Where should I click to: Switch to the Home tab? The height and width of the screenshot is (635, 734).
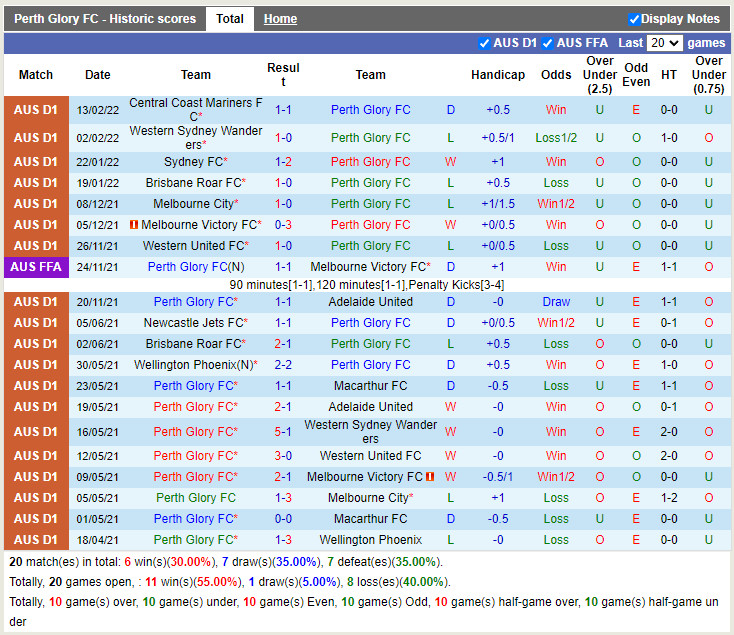pos(280,19)
